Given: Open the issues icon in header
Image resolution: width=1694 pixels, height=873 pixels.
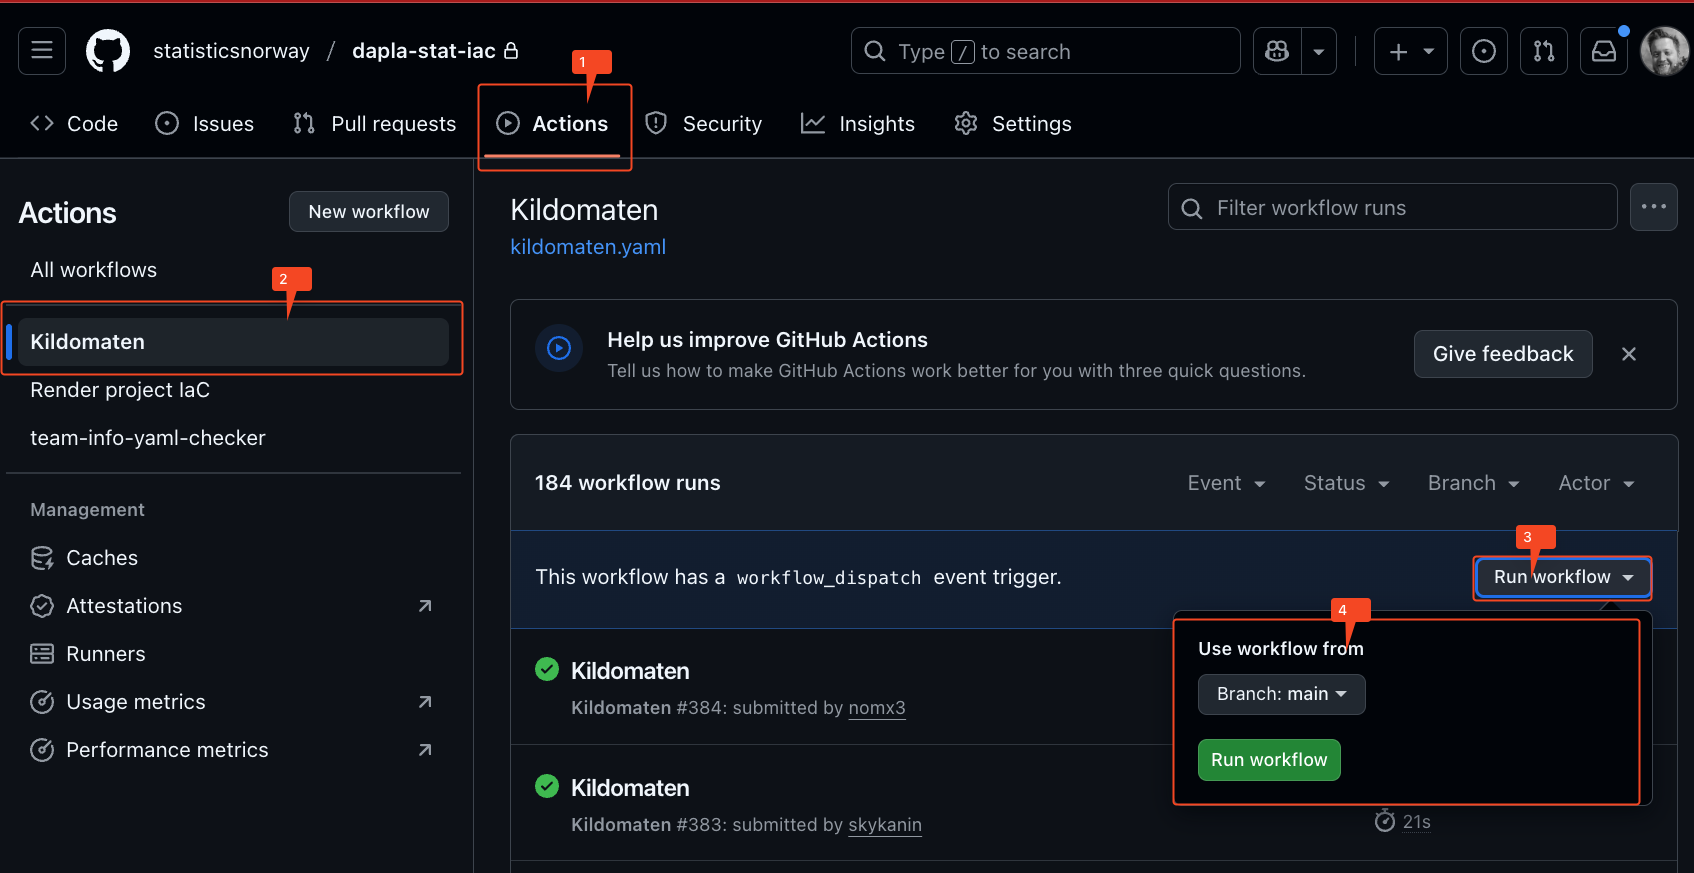Looking at the screenshot, I should [x=1484, y=51].
